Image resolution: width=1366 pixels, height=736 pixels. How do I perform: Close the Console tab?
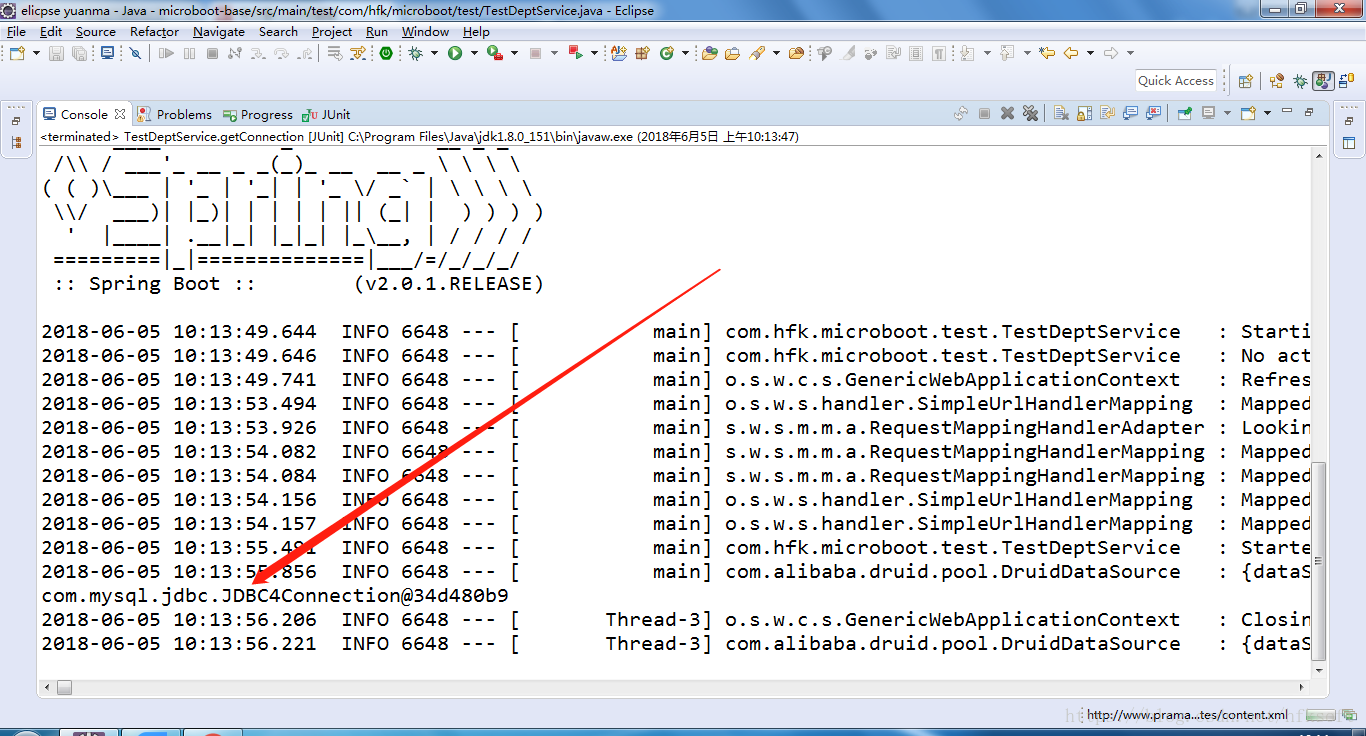(120, 114)
